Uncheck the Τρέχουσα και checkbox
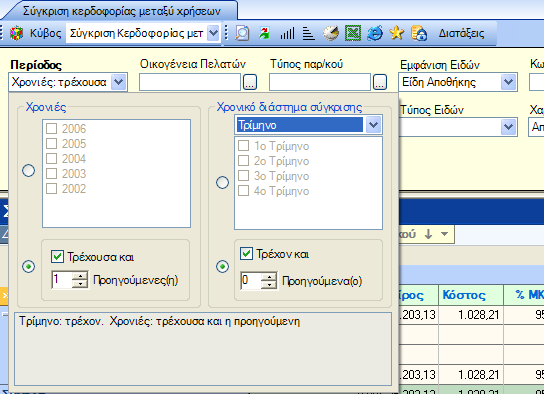This screenshot has width=544, height=394. point(57,257)
